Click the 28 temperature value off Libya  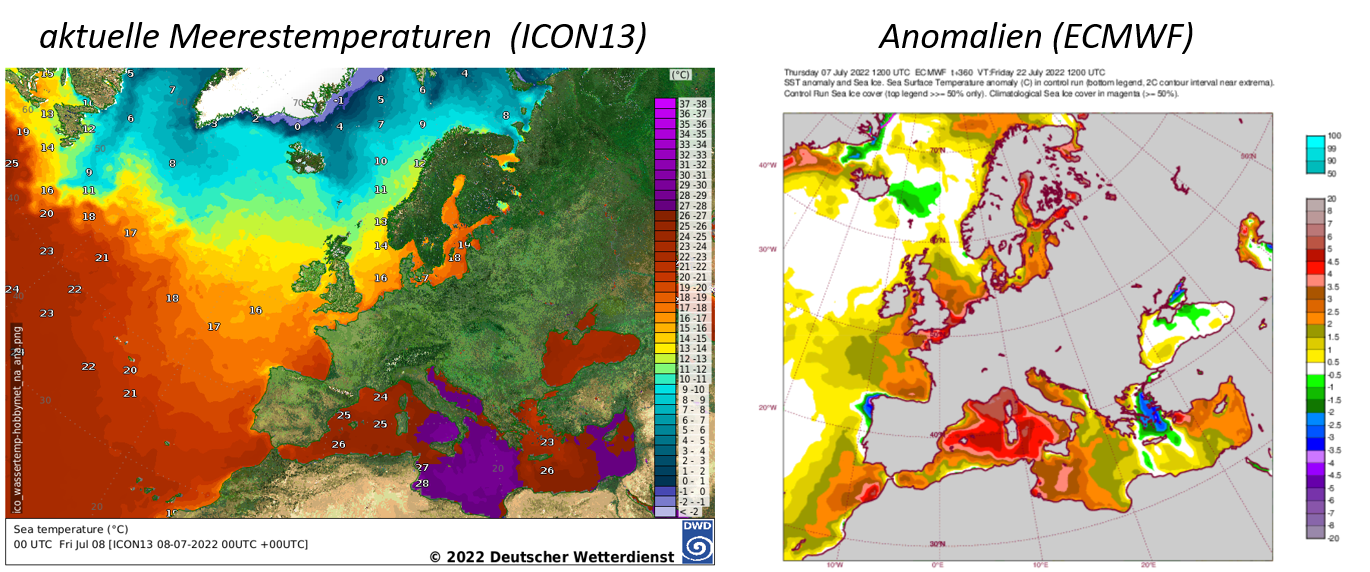422,484
